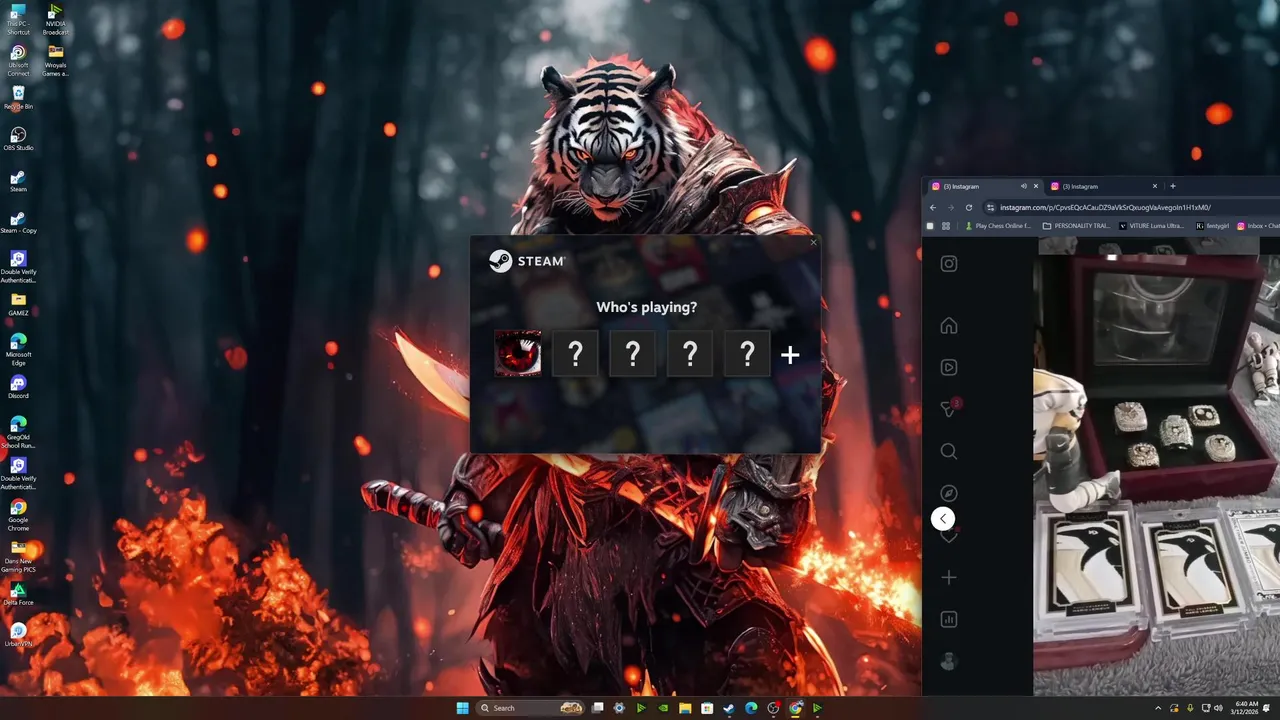Open Steam from the taskbar
Image resolution: width=1280 pixels, height=720 pixels.
coord(728,708)
